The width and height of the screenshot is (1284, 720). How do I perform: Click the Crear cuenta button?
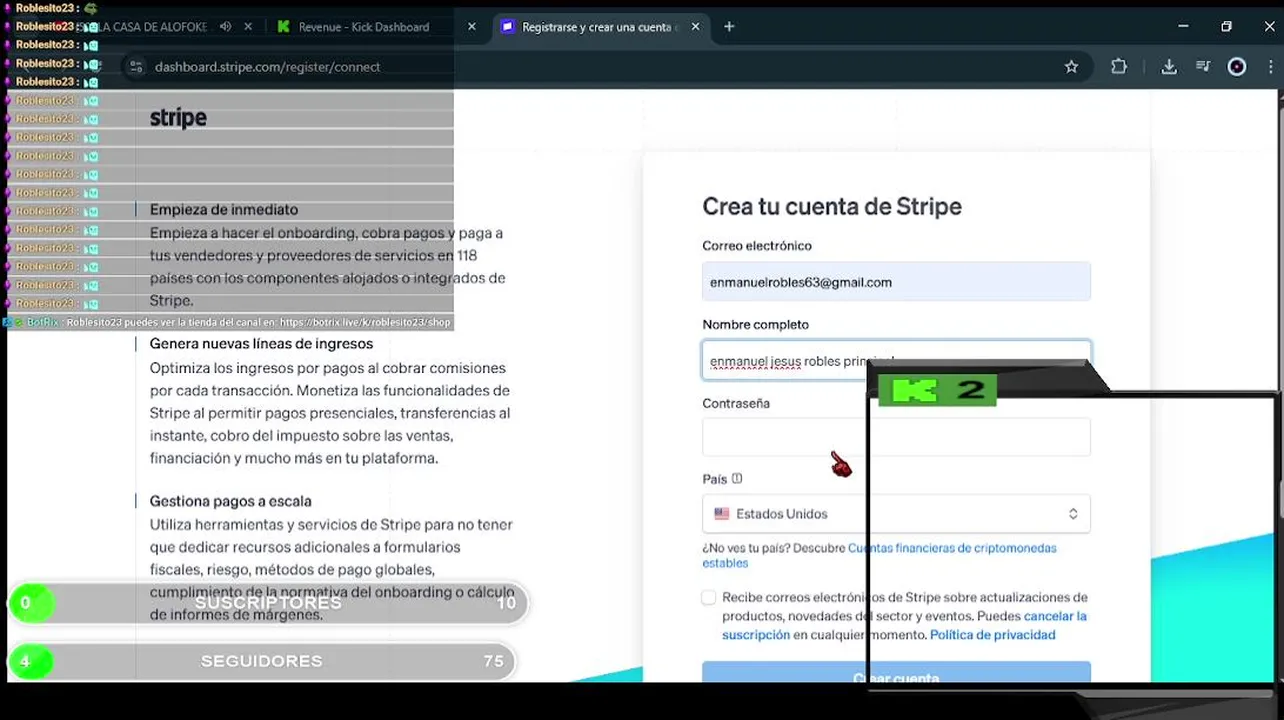(896, 674)
